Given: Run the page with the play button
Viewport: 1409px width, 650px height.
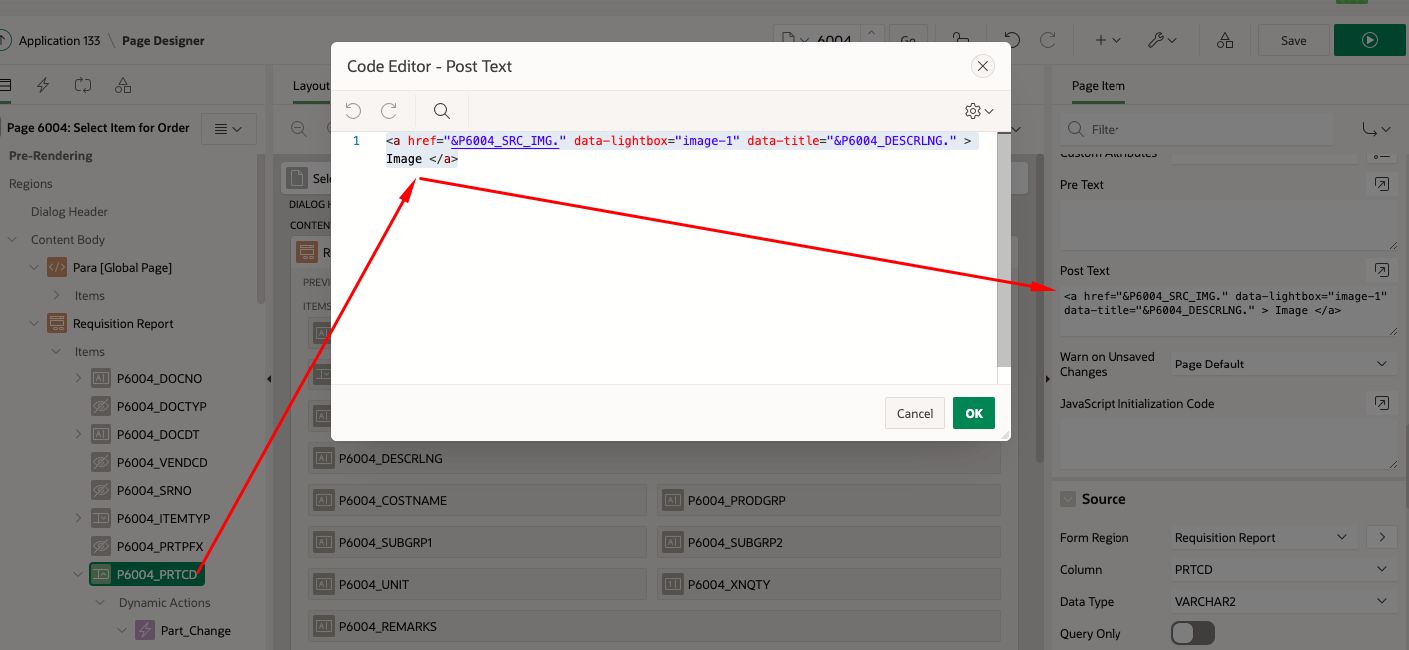Looking at the screenshot, I should click(1369, 41).
